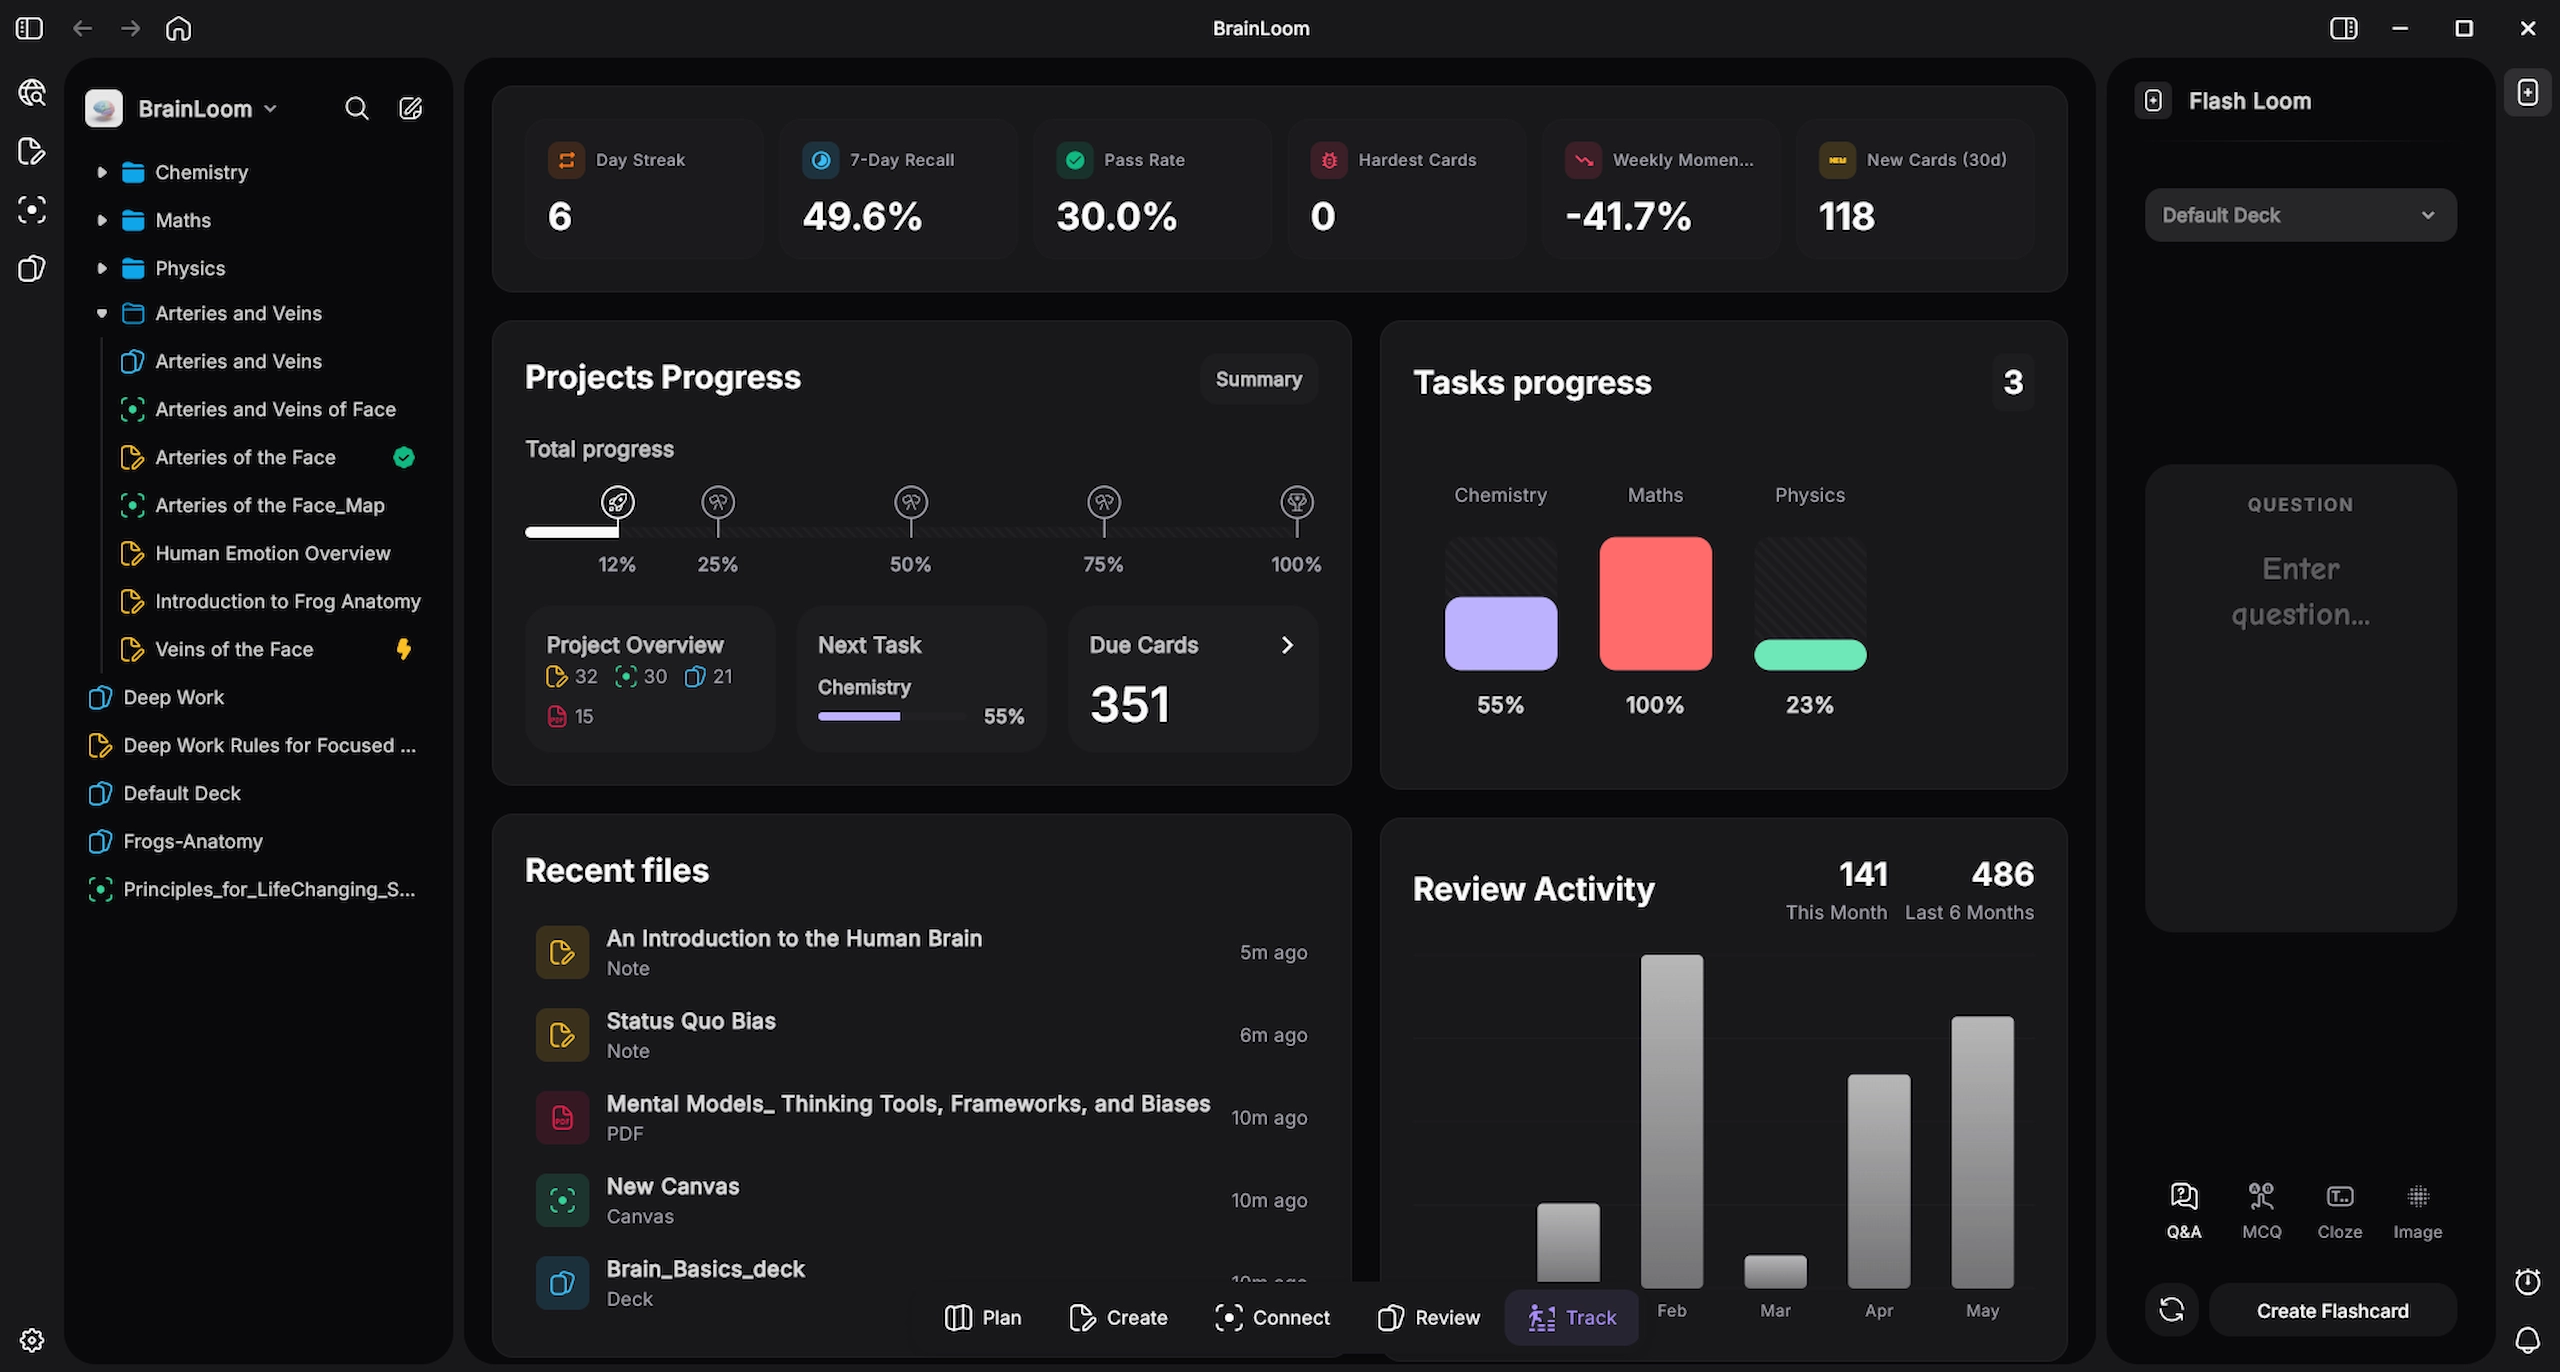Click the new note compose icon
This screenshot has width=2560, height=1372.
pyautogui.click(x=410, y=108)
